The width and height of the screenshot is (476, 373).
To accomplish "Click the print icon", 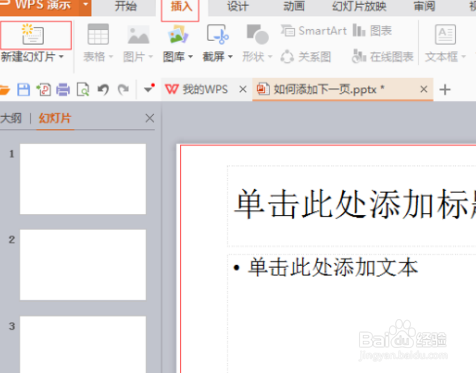I will coord(63,90).
